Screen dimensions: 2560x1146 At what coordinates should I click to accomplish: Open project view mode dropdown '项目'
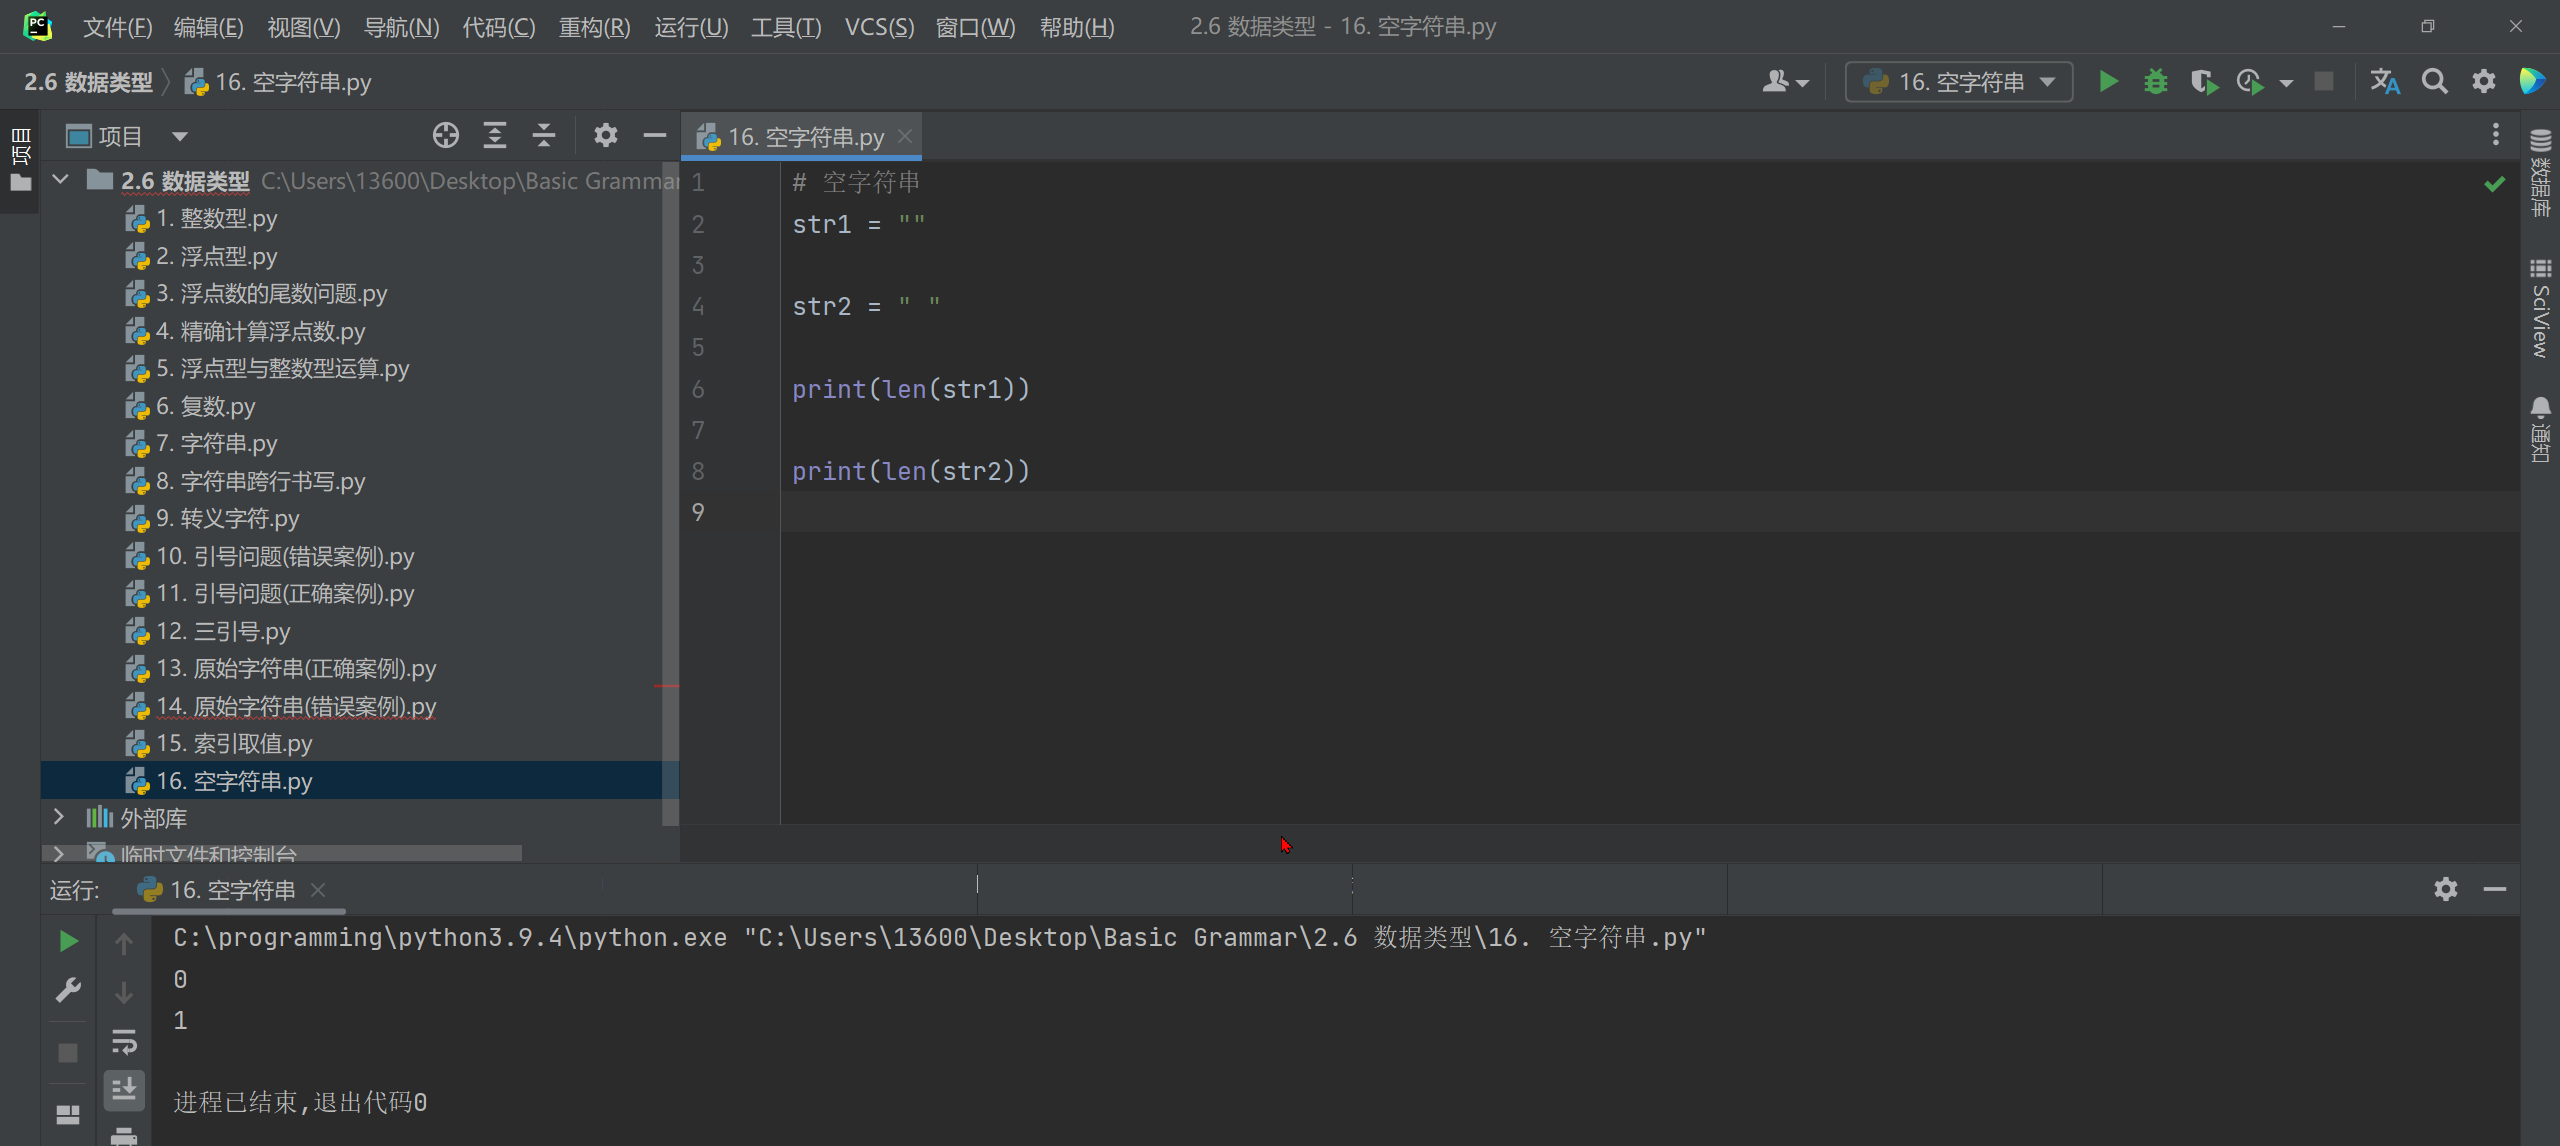click(126, 136)
